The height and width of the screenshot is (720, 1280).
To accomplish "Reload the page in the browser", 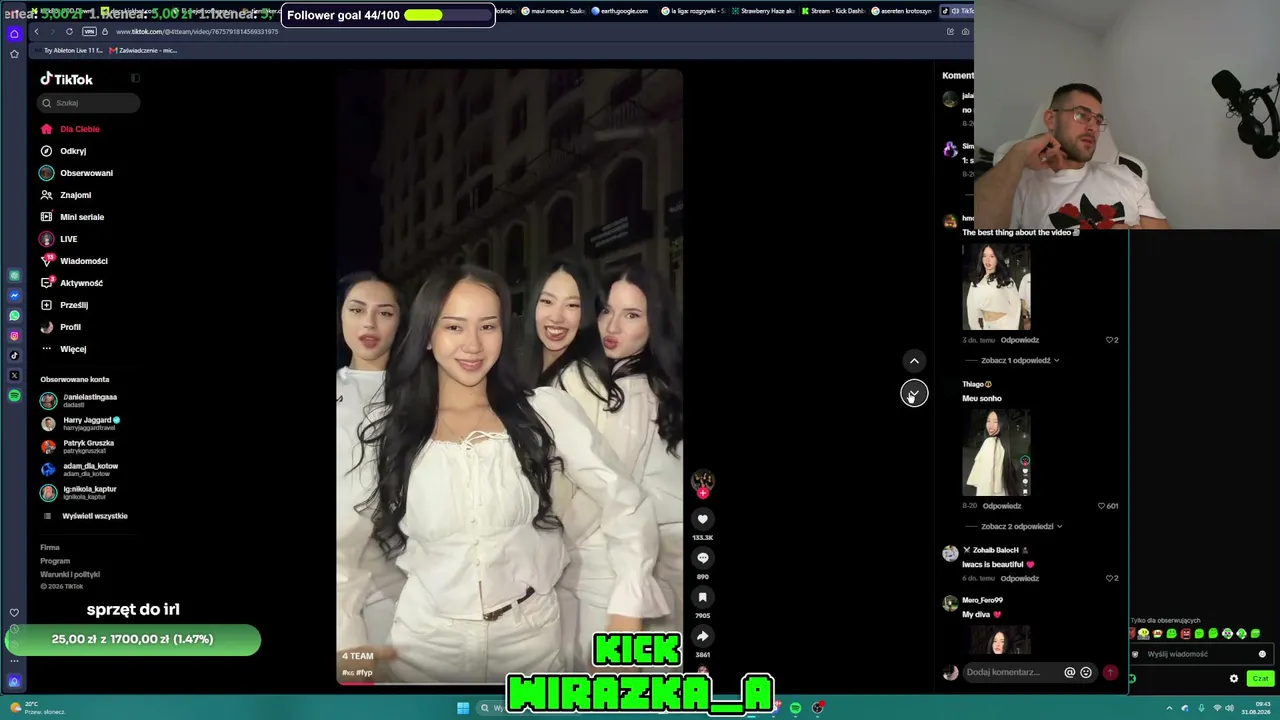I will point(69,31).
